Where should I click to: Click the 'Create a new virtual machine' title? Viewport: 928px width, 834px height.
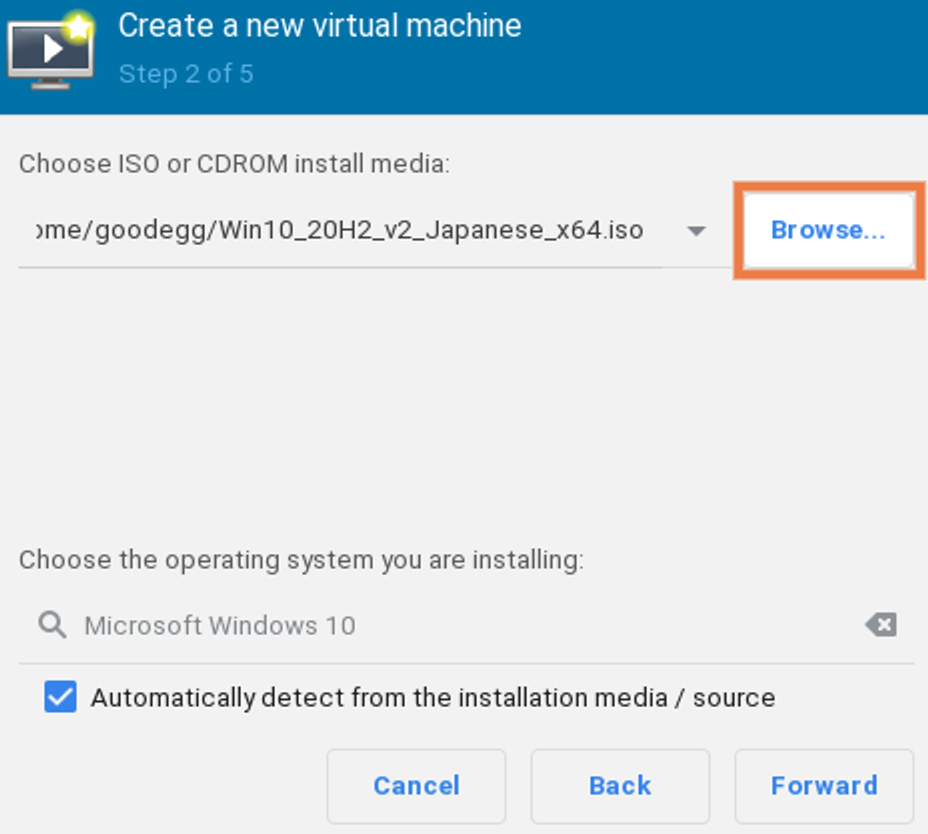point(320,26)
